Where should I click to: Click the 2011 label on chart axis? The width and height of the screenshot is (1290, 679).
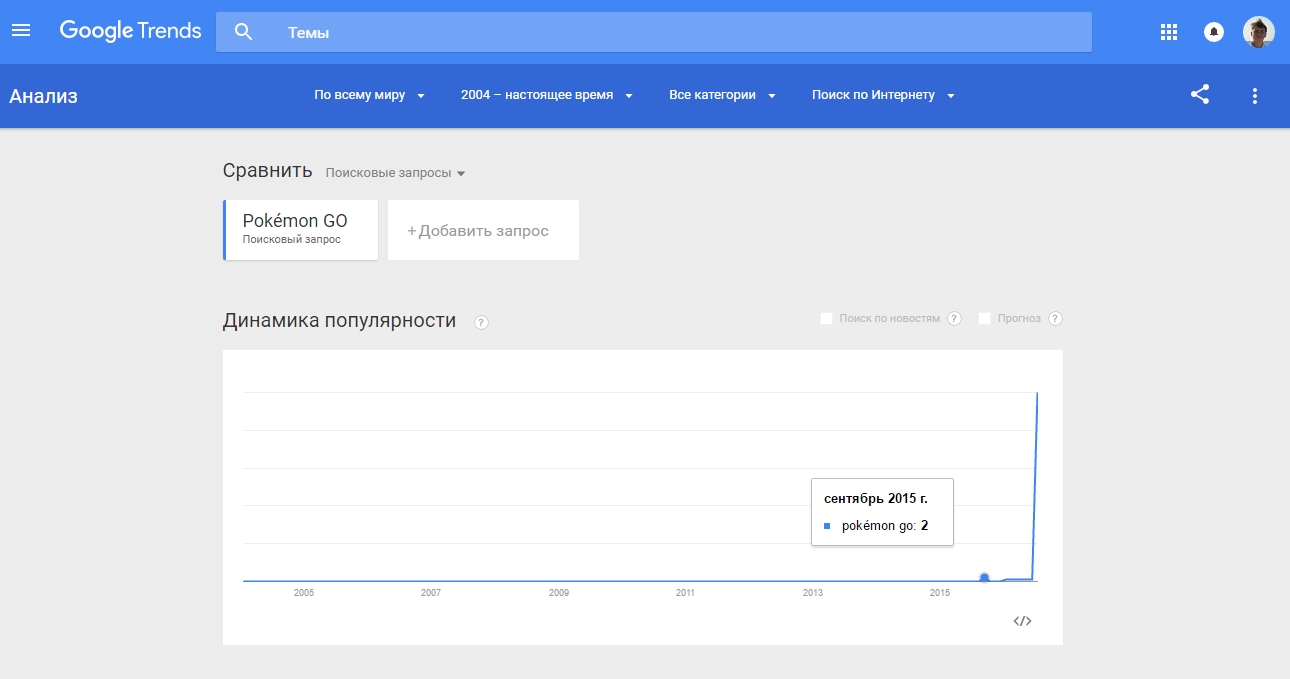click(685, 593)
